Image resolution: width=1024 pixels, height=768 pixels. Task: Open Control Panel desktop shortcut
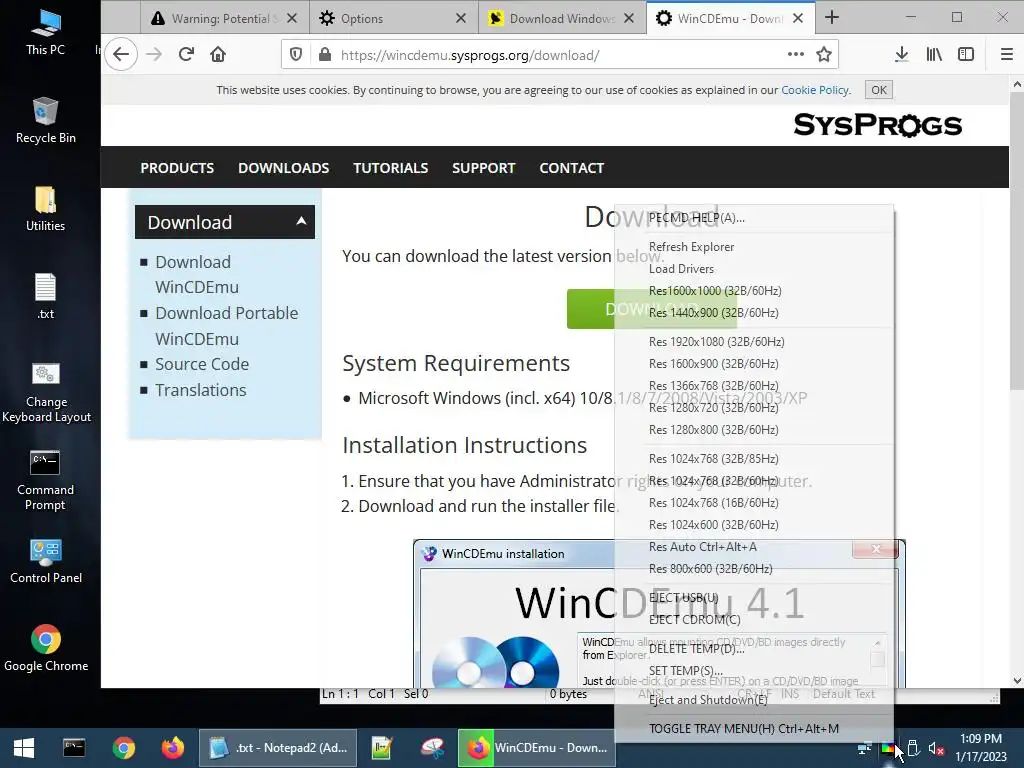(46, 561)
